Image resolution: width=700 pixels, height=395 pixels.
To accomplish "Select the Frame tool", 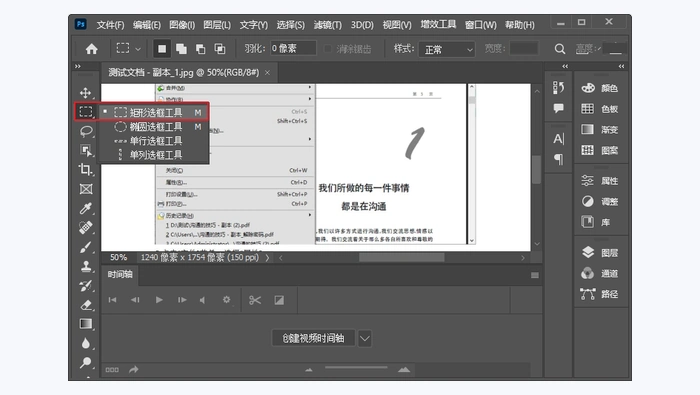I will click(x=86, y=189).
